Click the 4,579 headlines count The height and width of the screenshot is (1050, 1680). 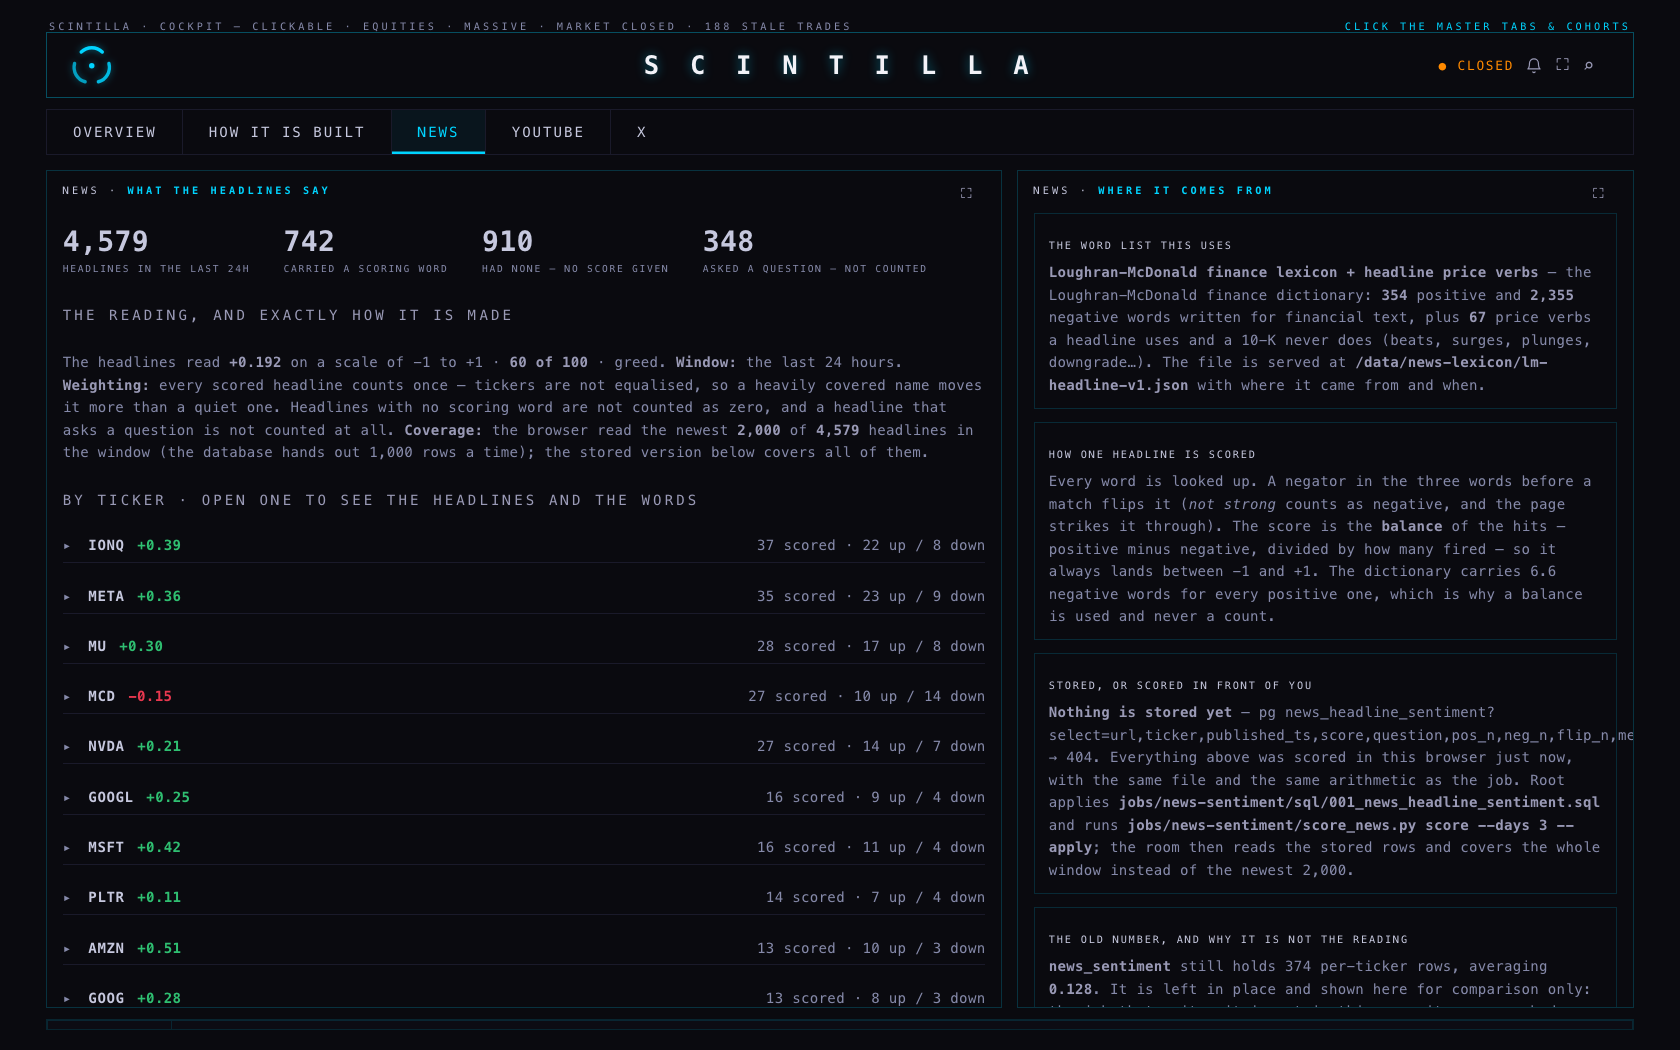coord(105,241)
